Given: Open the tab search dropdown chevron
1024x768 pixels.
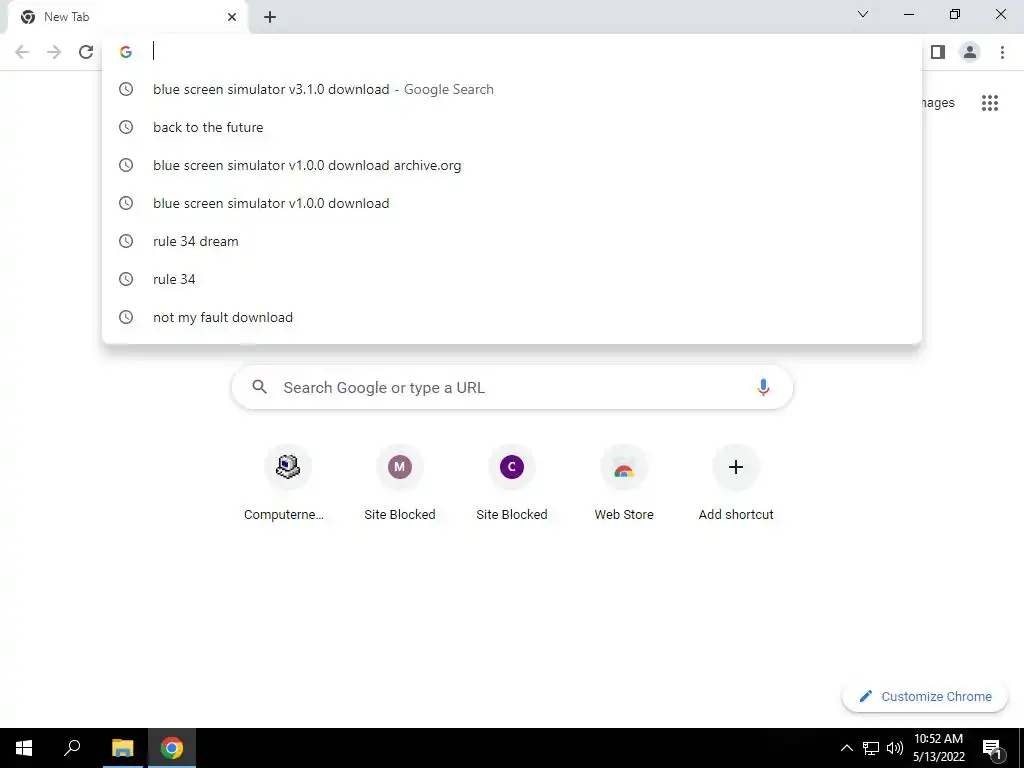Looking at the screenshot, I should tap(863, 14).
